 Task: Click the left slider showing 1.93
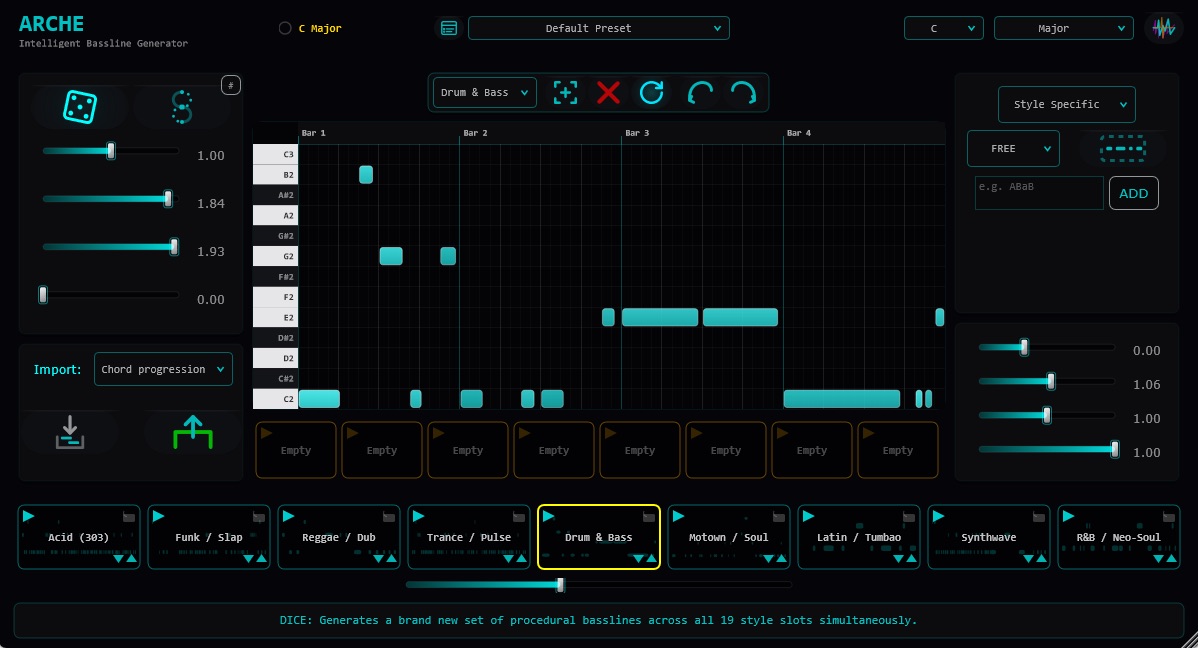coord(111,247)
